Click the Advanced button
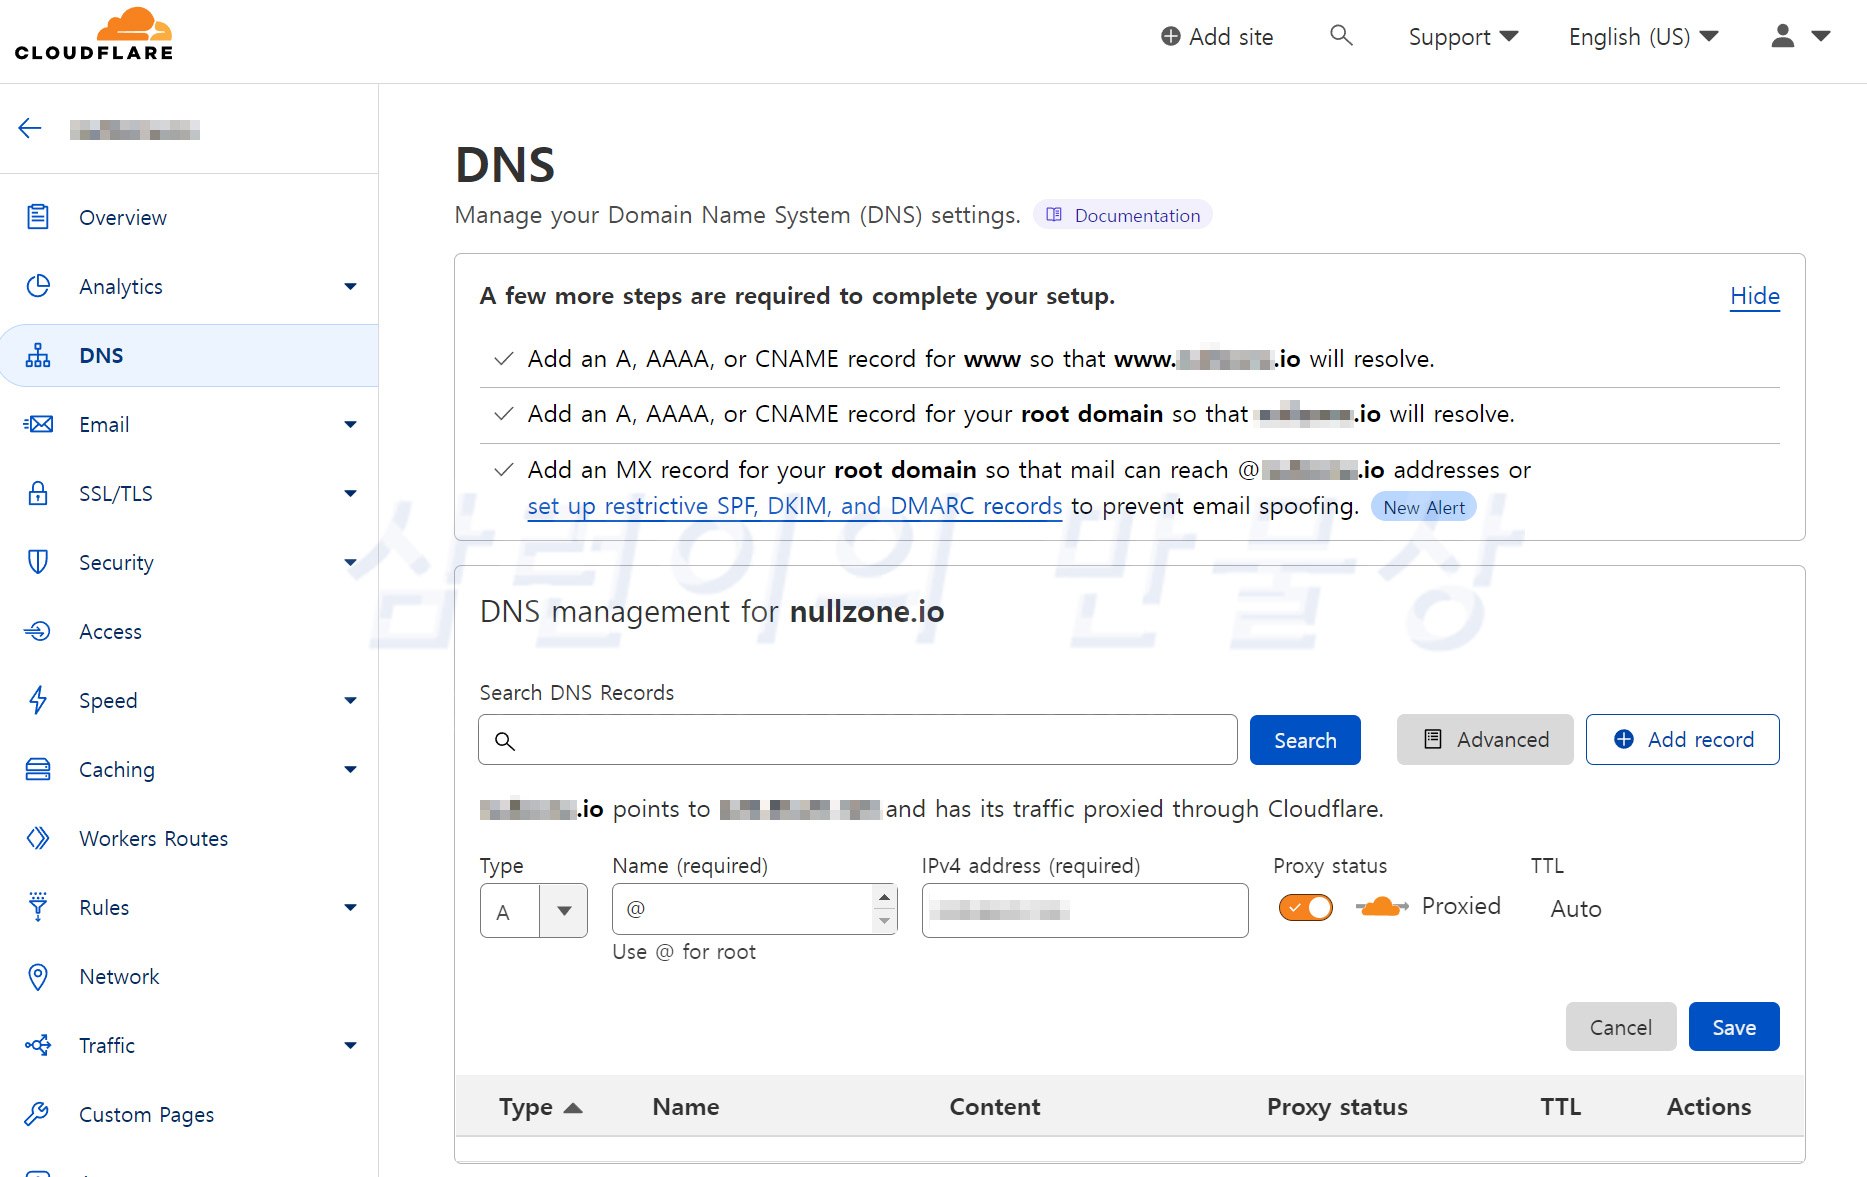This screenshot has width=1867, height=1177. 1485,740
